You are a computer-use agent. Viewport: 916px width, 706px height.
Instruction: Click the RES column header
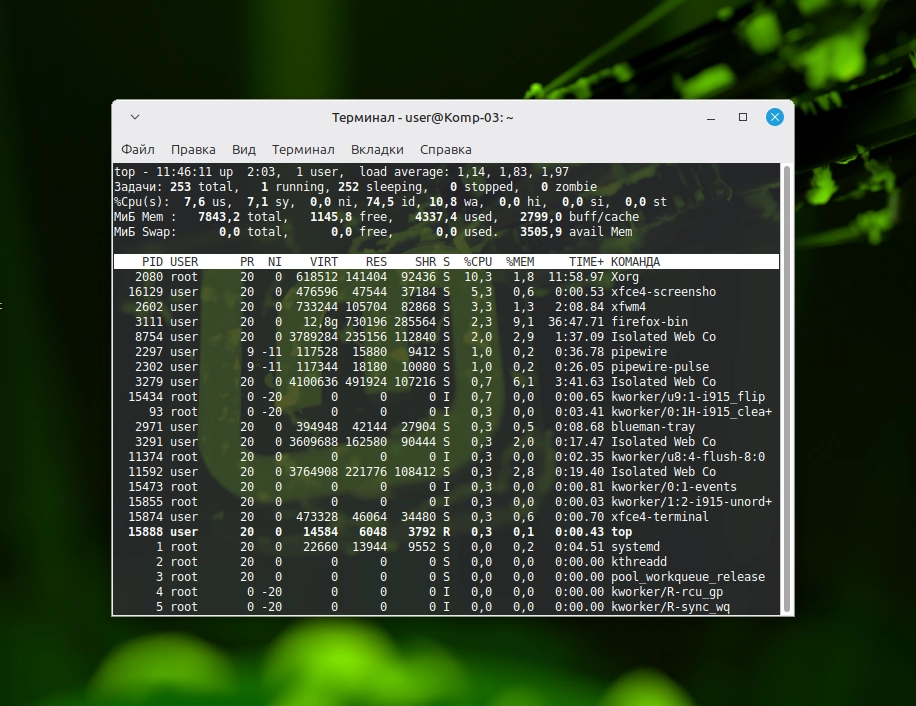[376, 262]
